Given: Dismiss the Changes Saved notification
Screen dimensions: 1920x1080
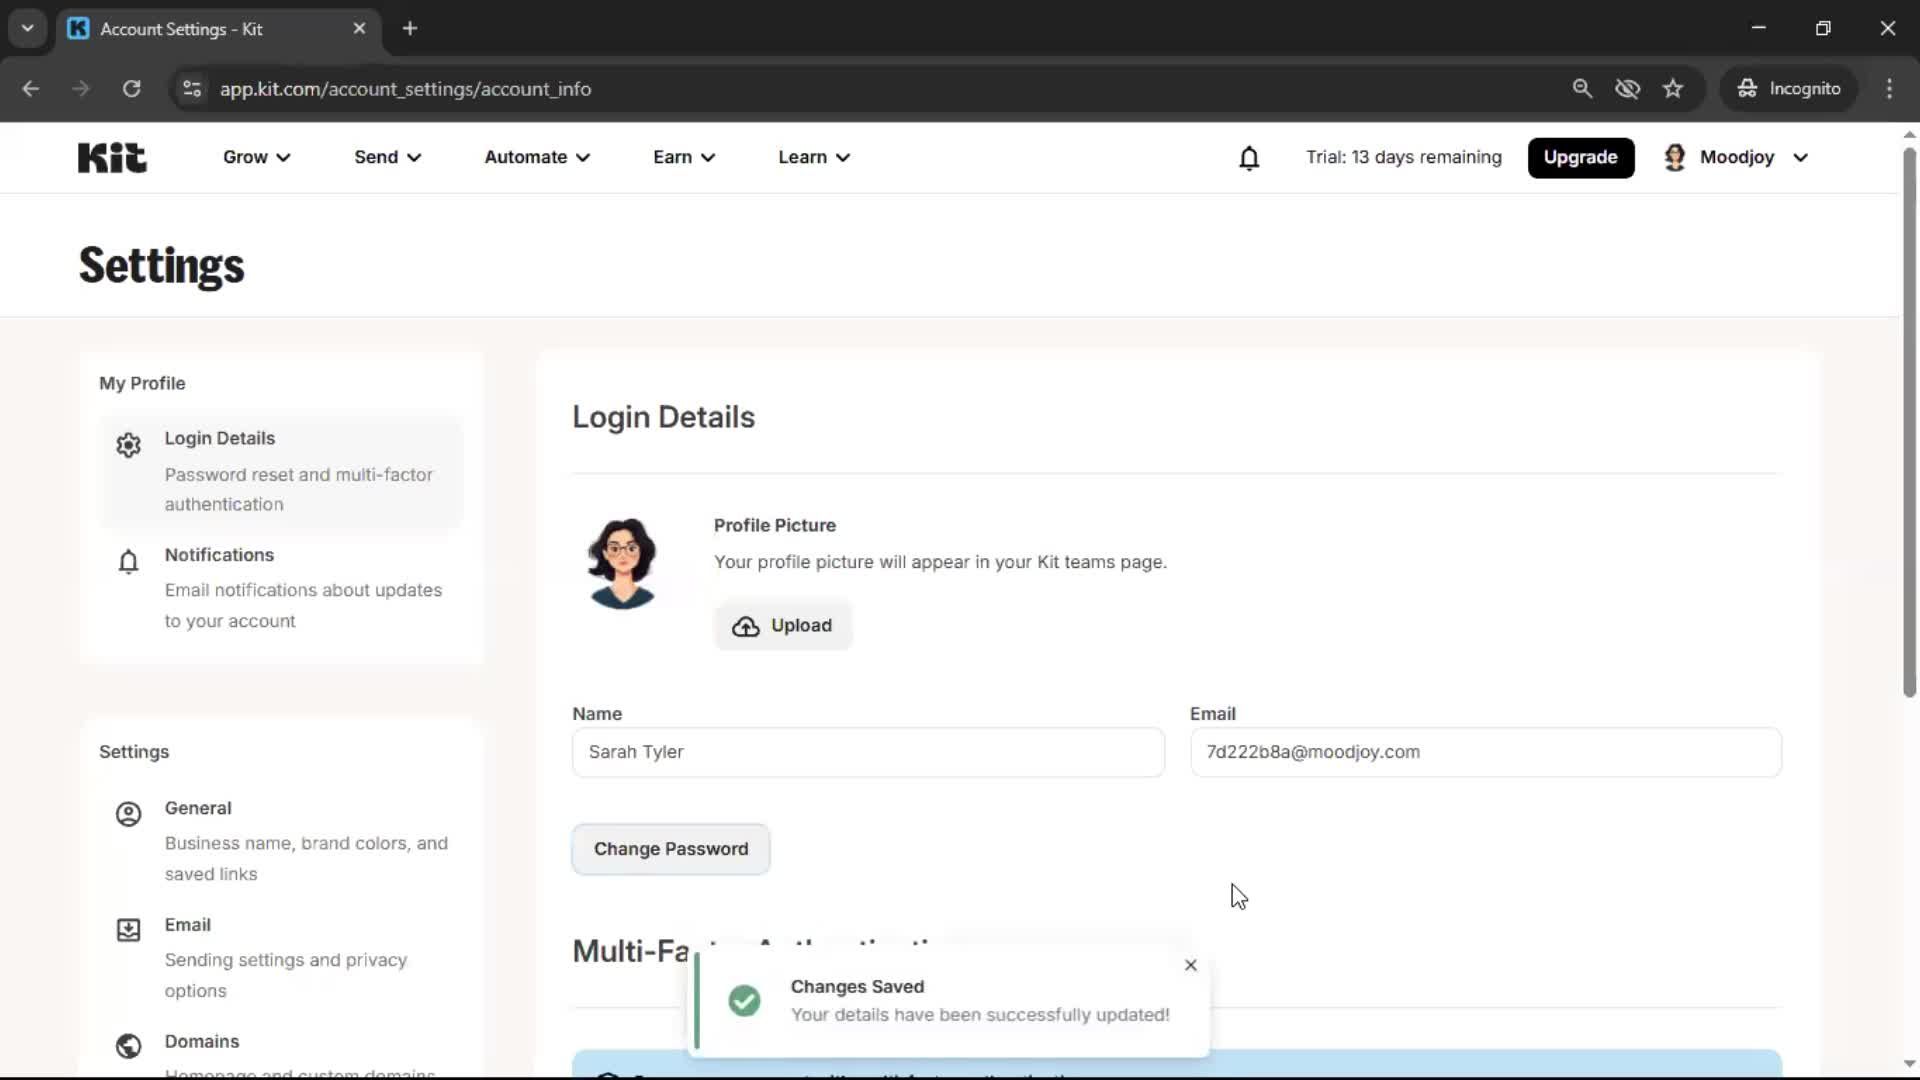Looking at the screenshot, I should point(1190,964).
